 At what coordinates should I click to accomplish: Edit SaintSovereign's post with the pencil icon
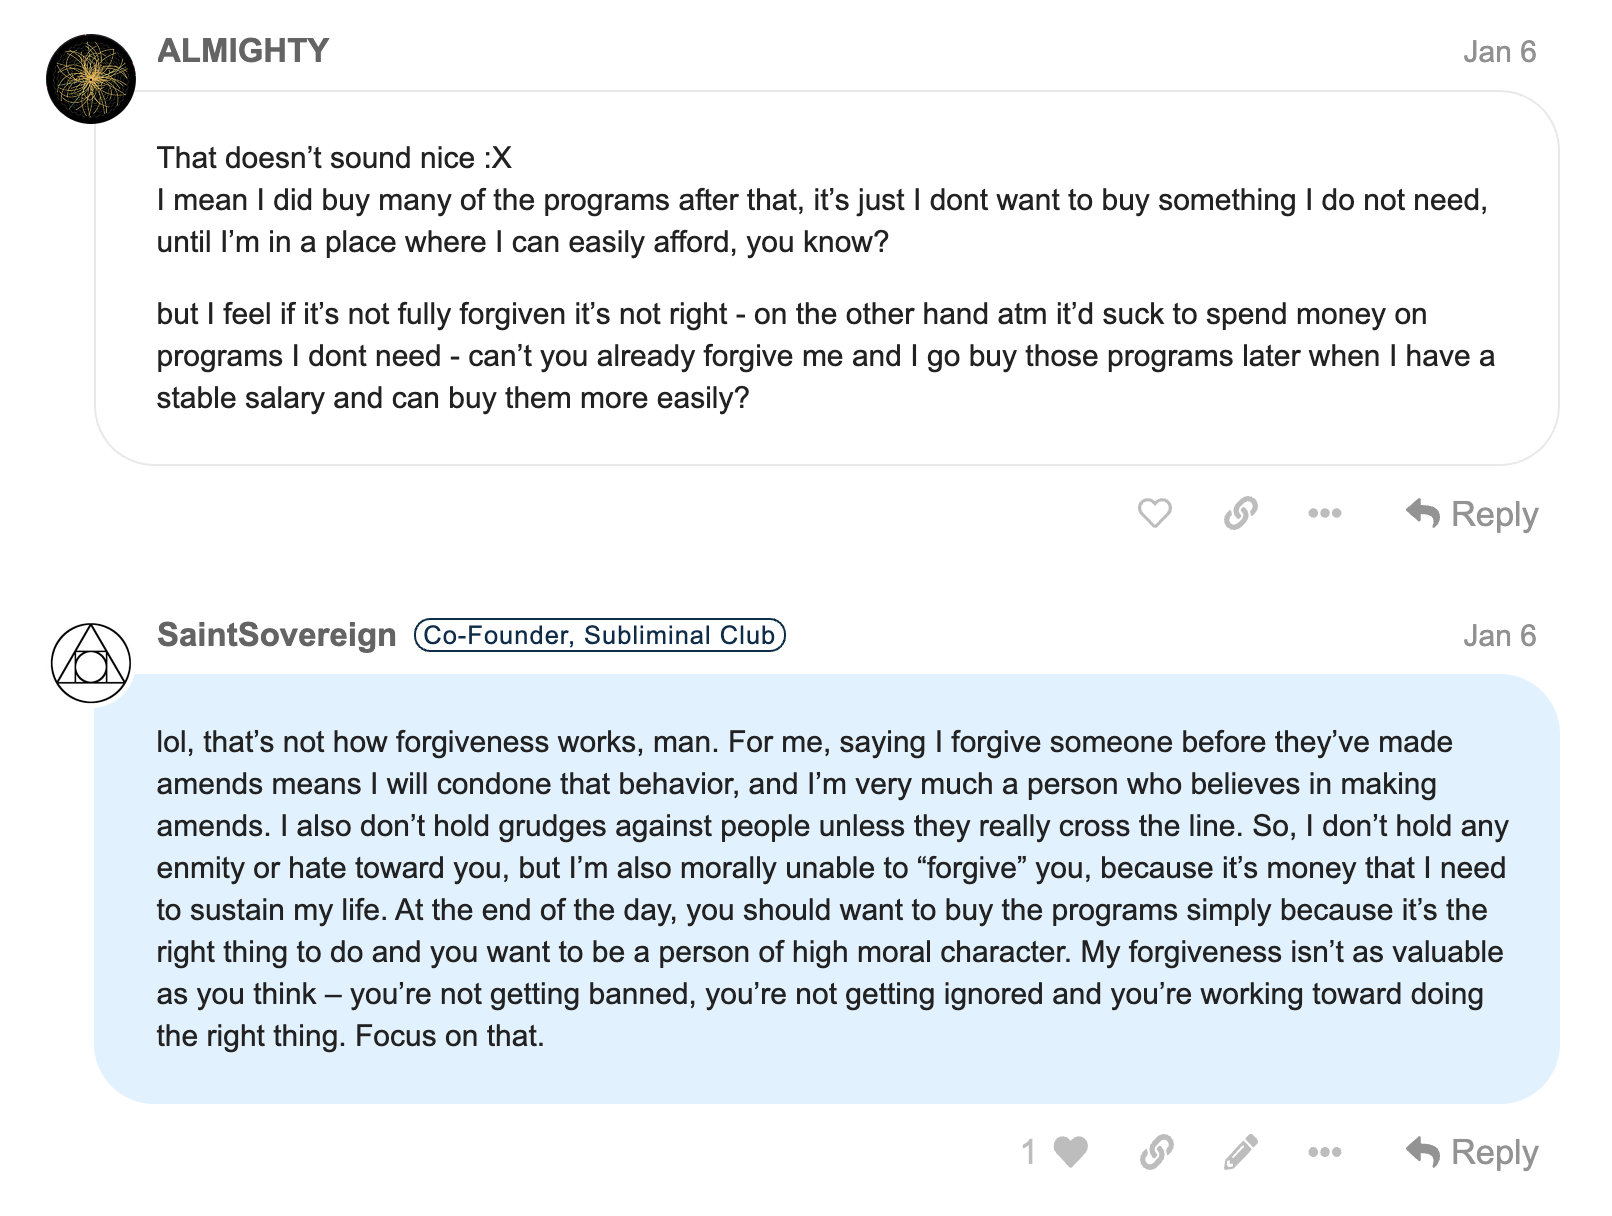[x=1240, y=1152]
